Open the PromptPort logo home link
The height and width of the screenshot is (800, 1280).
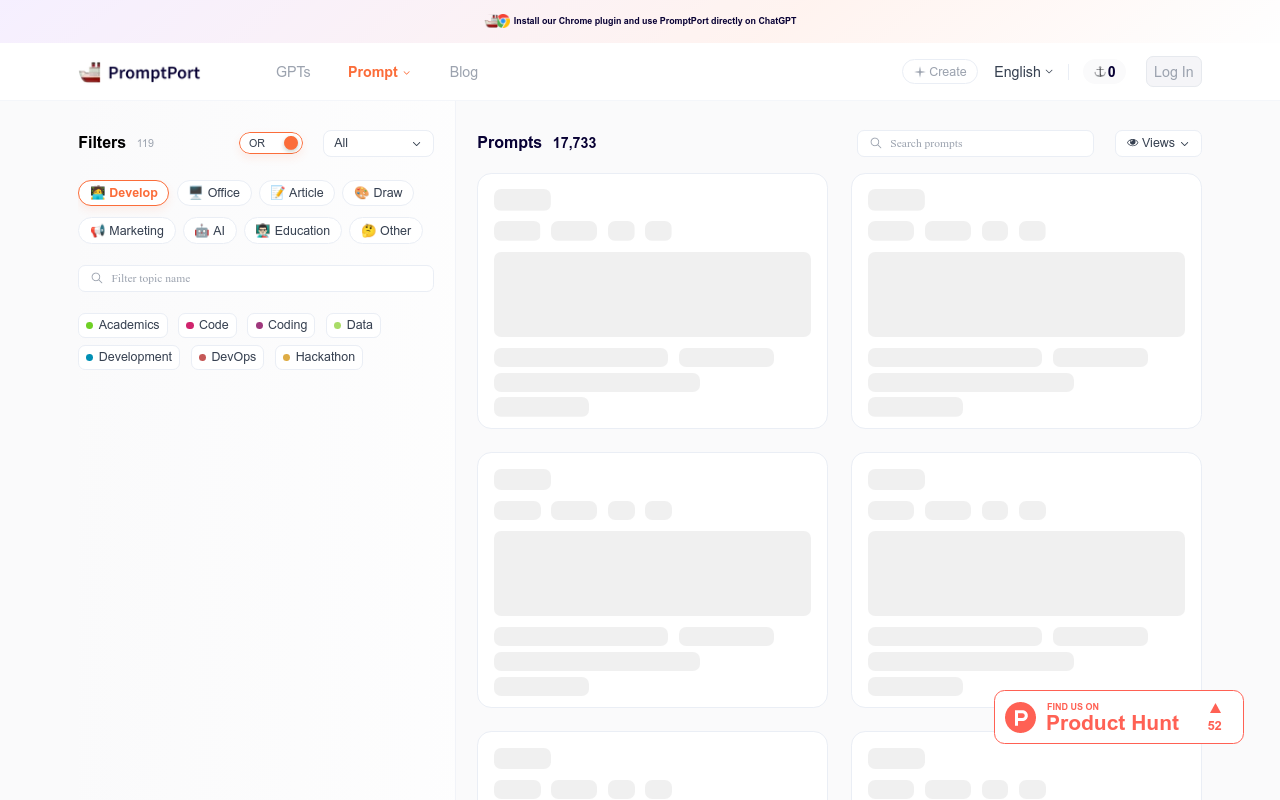point(139,72)
